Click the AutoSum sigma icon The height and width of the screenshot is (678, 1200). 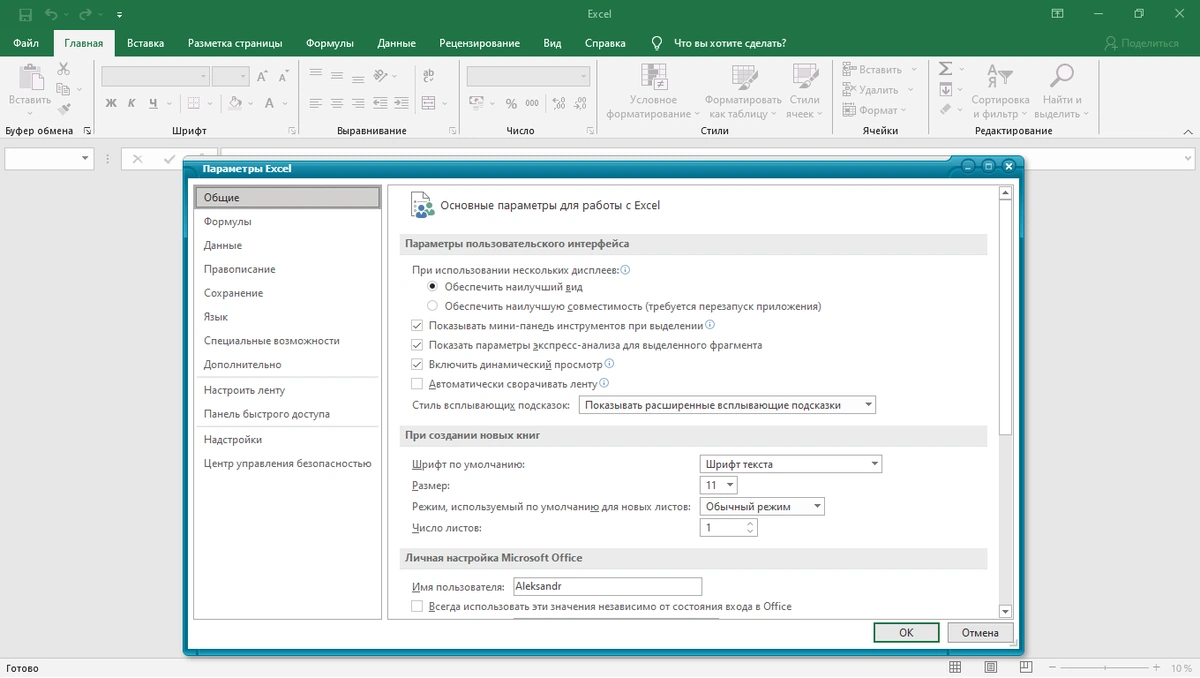point(945,70)
